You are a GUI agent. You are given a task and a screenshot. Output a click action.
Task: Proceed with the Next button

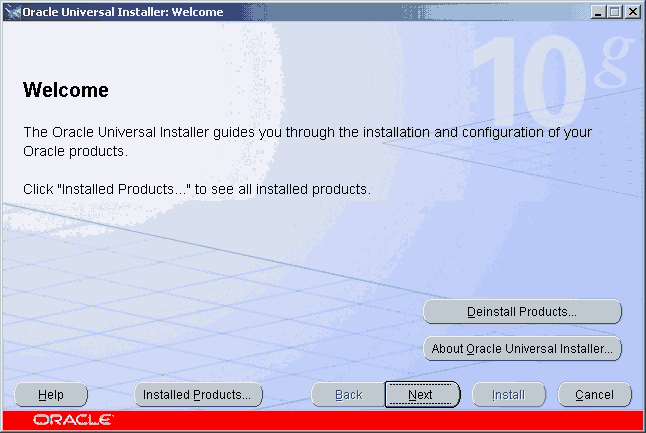[x=421, y=394]
